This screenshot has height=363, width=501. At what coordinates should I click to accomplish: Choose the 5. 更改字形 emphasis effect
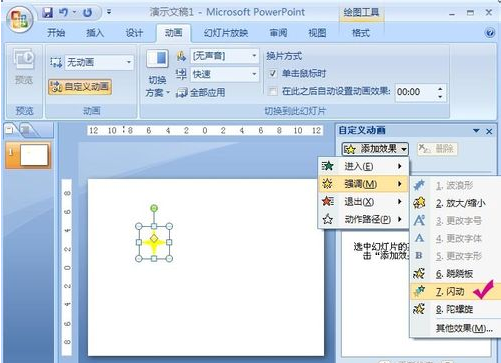coord(455,256)
